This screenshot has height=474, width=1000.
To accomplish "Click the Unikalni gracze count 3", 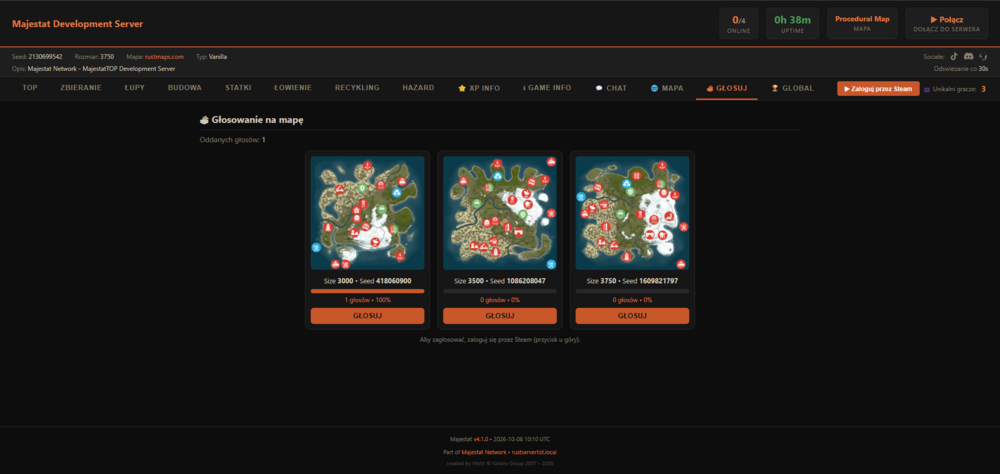I will click(983, 89).
